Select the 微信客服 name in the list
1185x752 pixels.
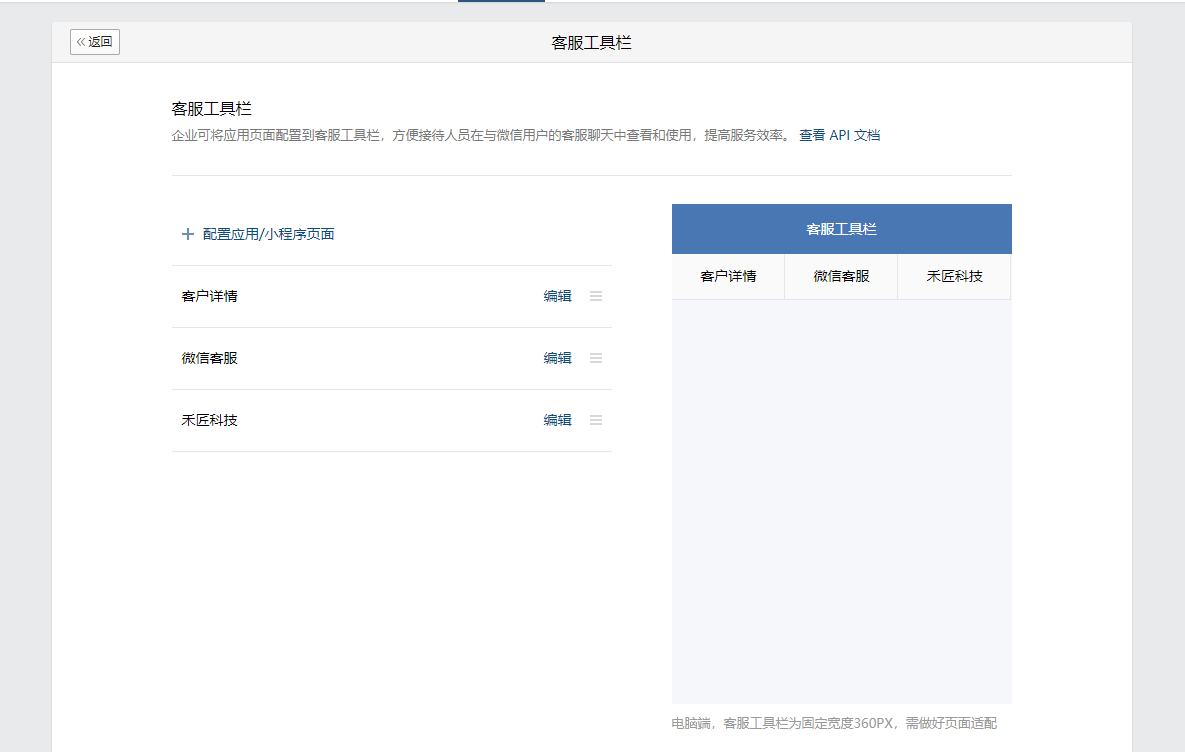click(x=210, y=358)
